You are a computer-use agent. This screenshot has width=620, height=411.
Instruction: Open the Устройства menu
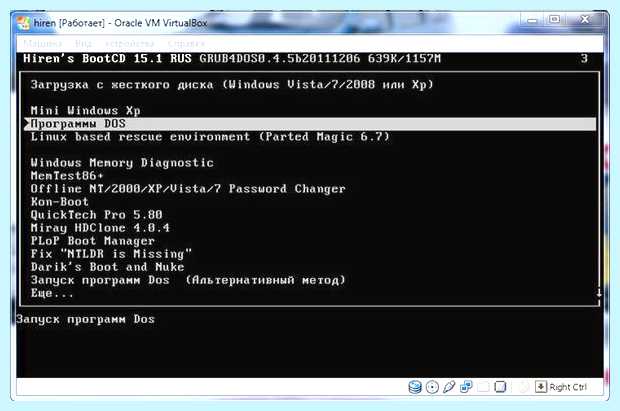pos(130,43)
